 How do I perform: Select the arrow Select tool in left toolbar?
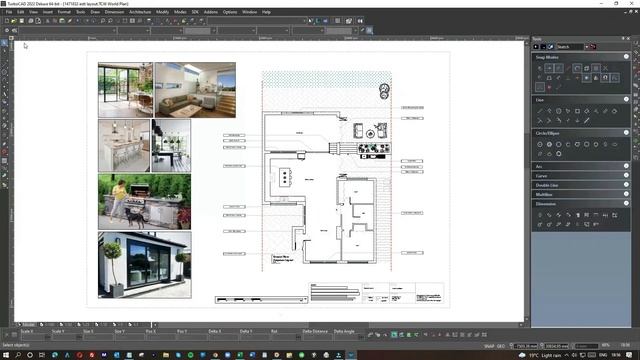point(4,43)
